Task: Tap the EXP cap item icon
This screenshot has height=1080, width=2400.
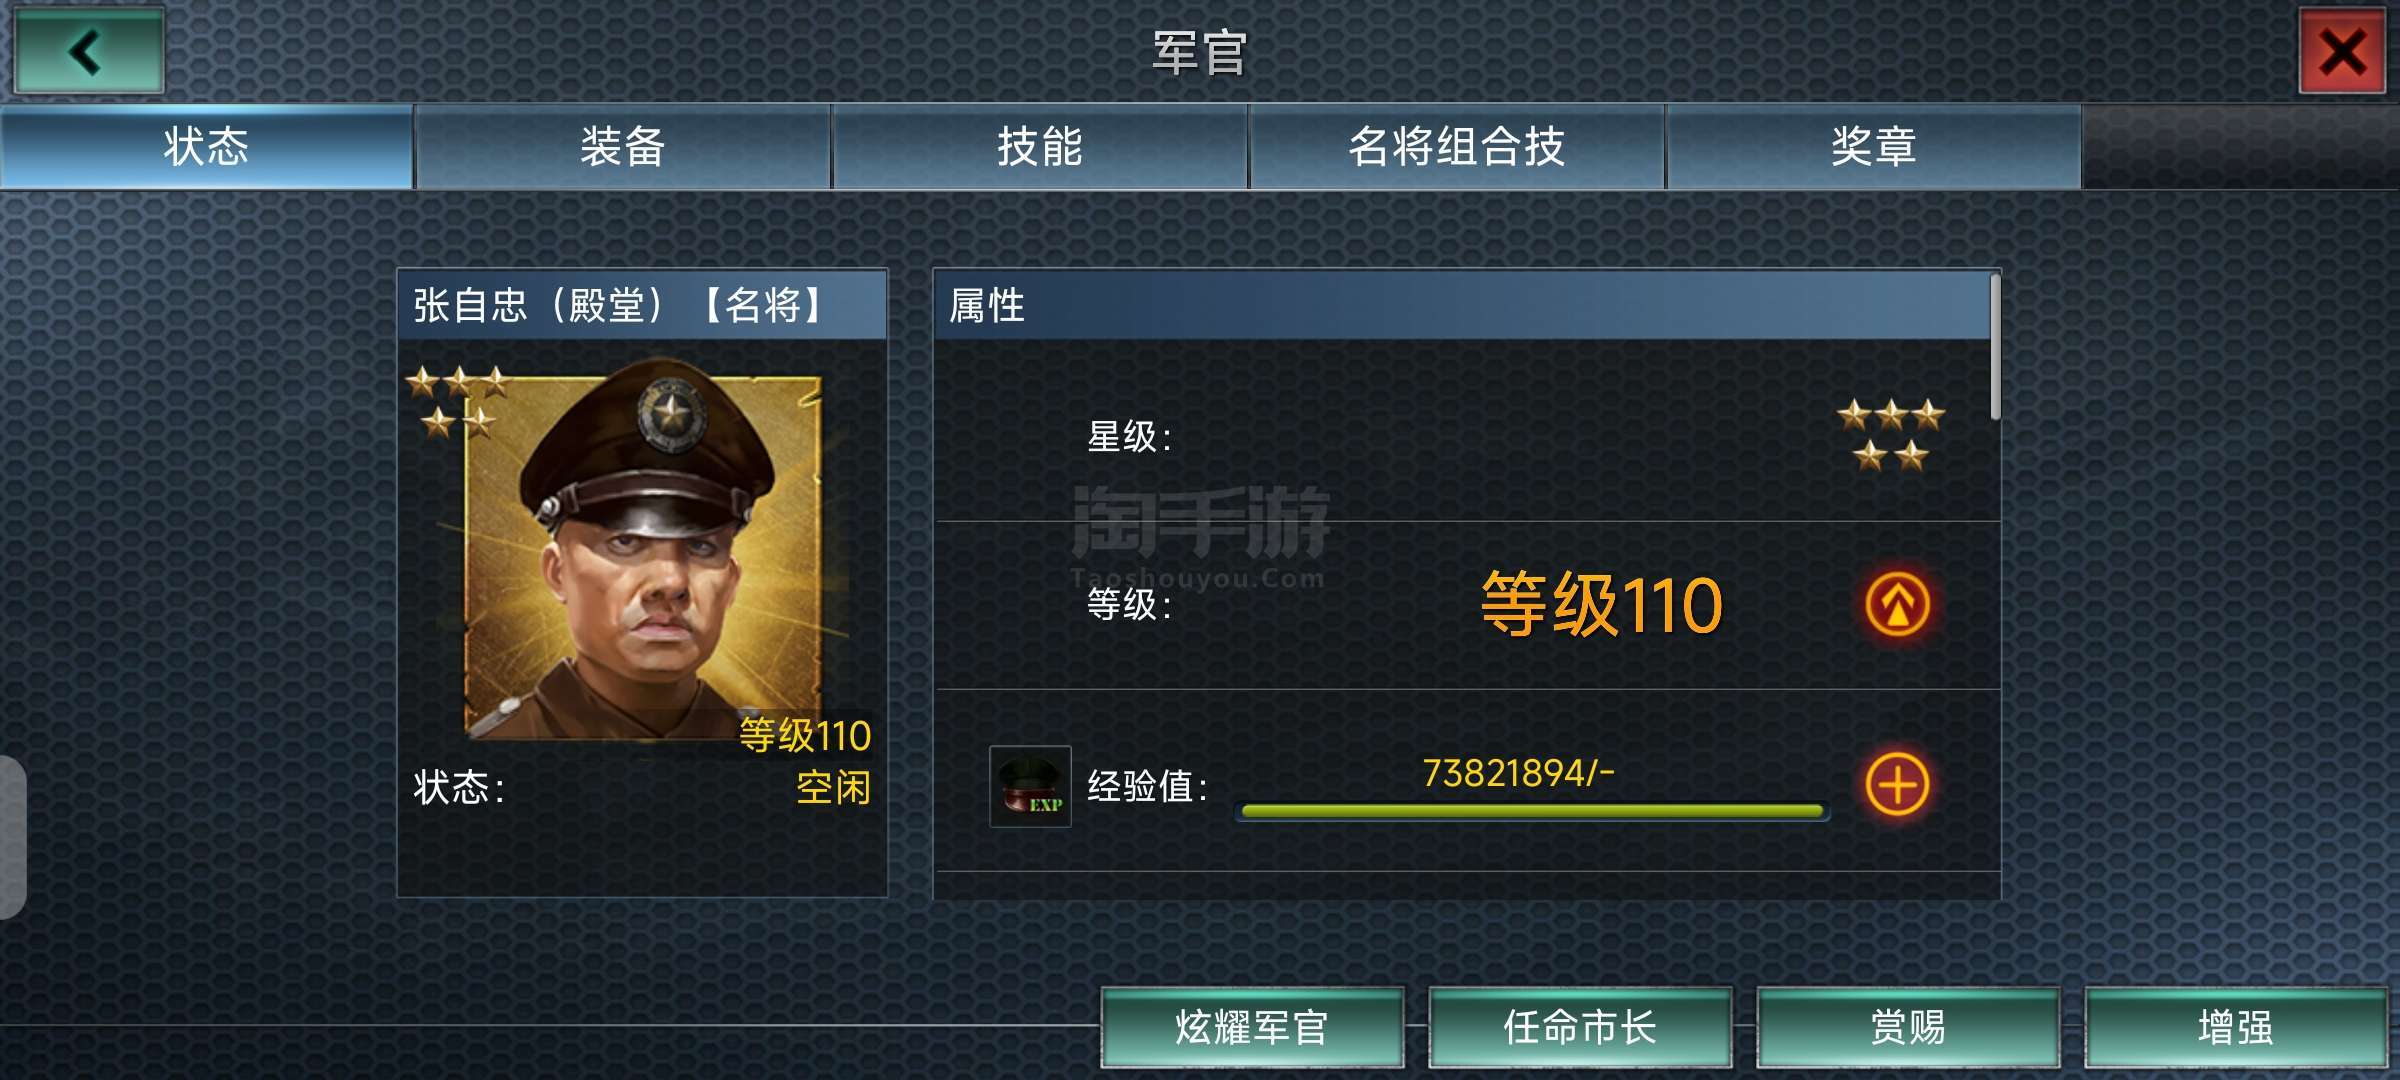Action: pos(1030,786)
